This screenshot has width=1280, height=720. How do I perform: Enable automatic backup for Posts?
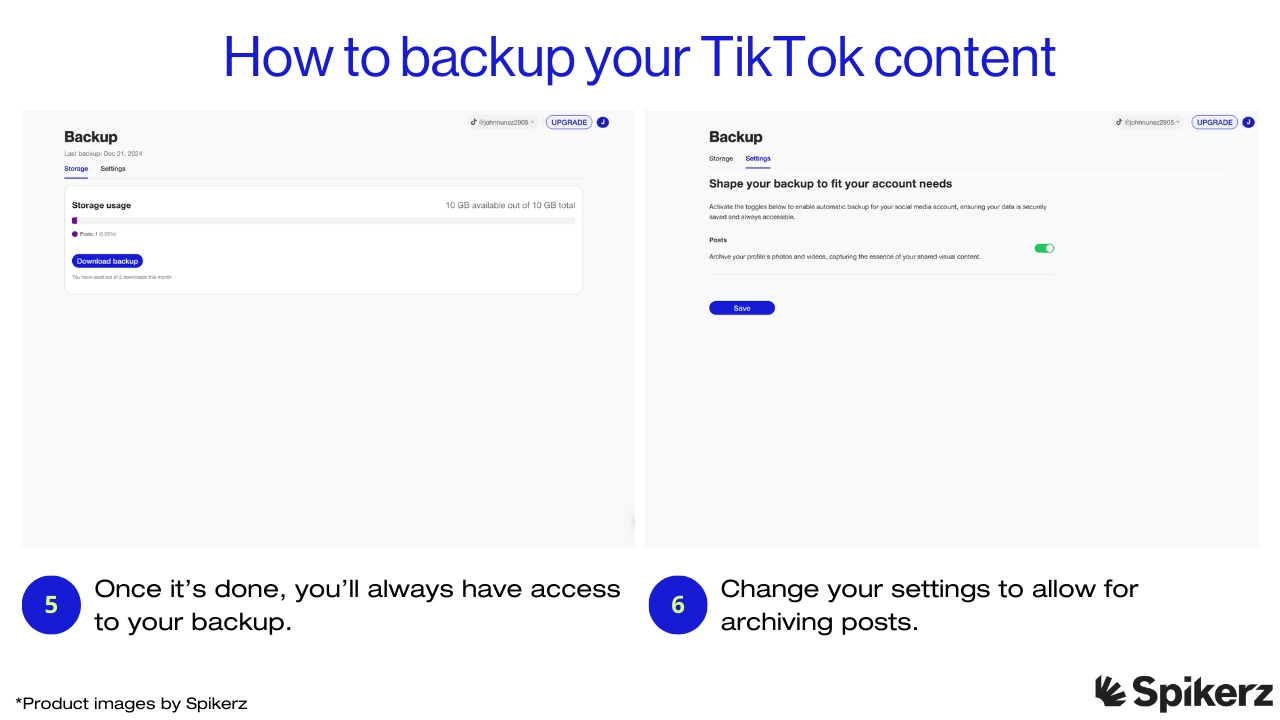(1044, 248)
